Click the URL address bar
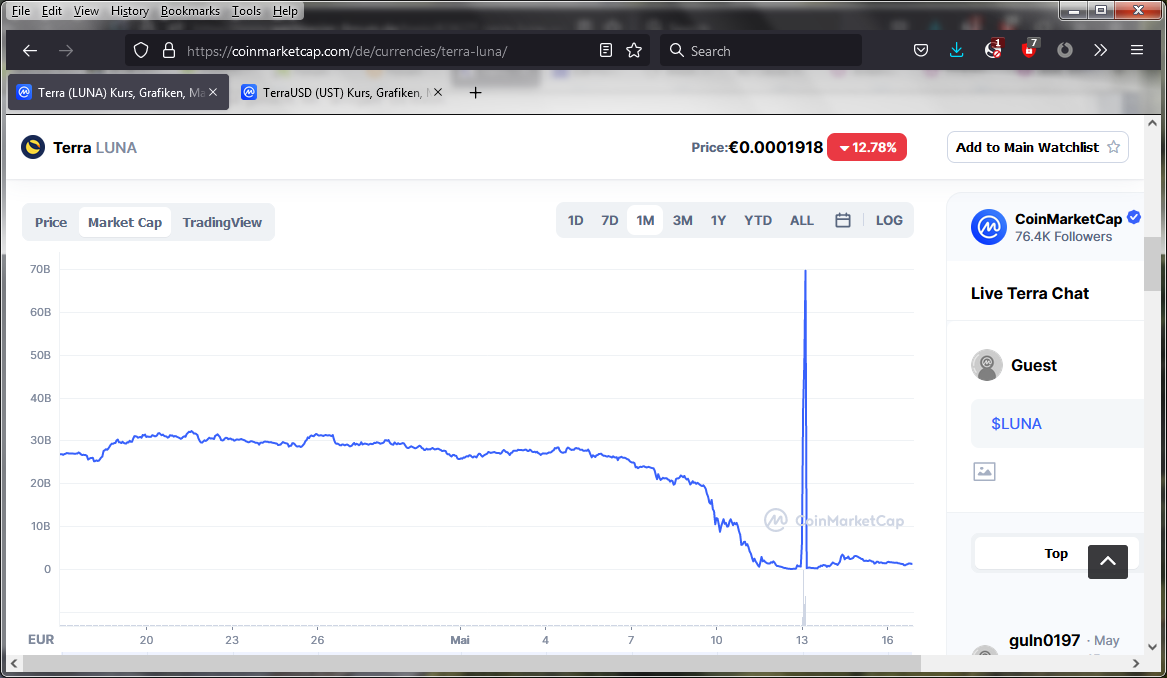Viewport: 1167px width, 678px height. click(387, 51)
